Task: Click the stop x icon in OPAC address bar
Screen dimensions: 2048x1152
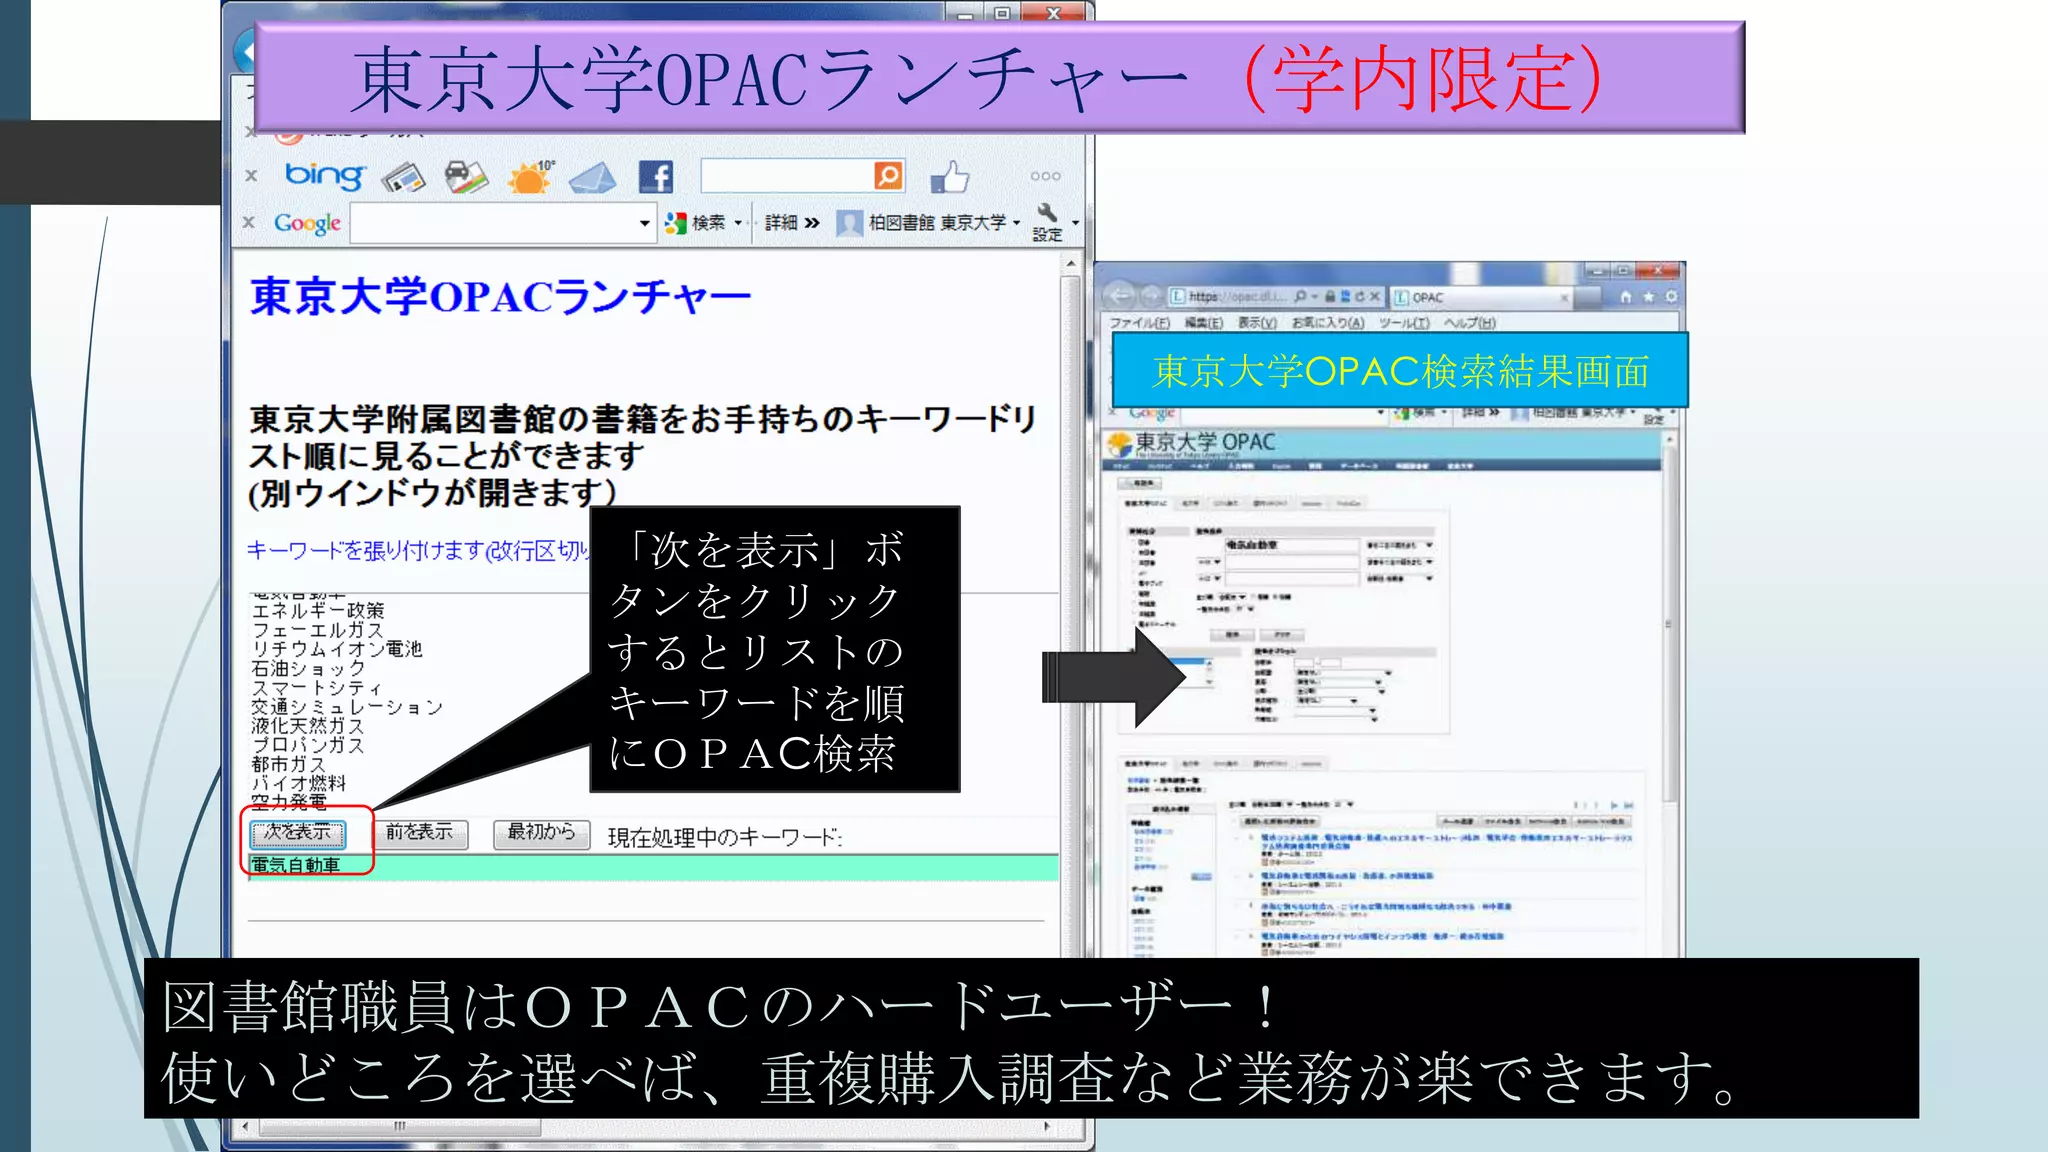Action: (1375, 296)
